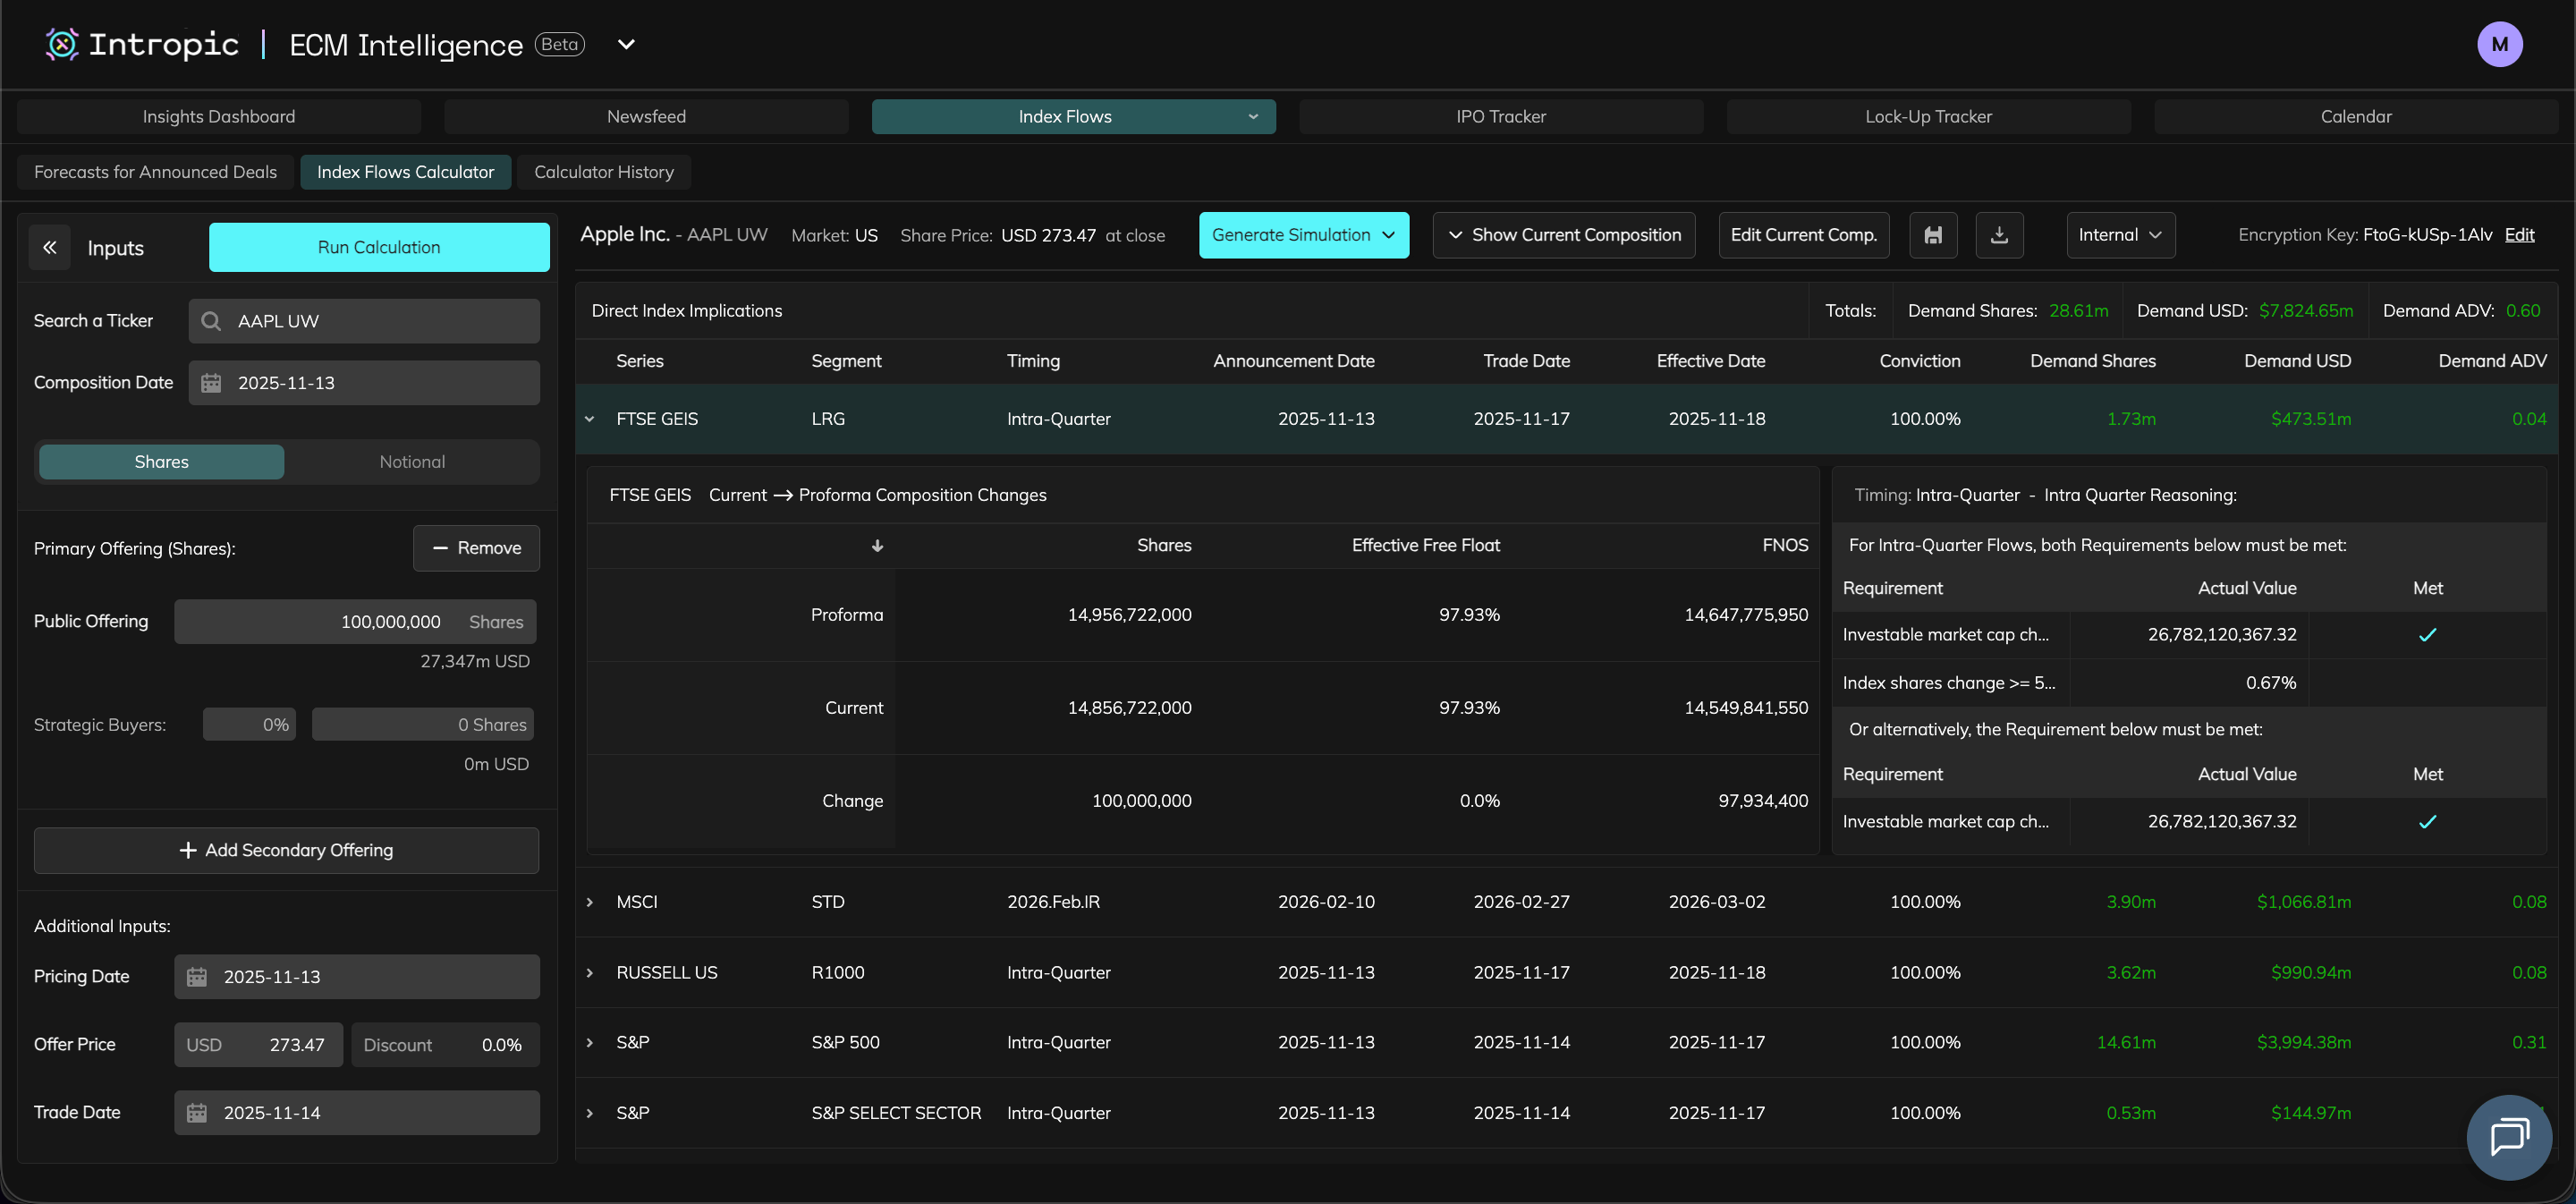Open the Internal dropdown

coord(2120,235)
